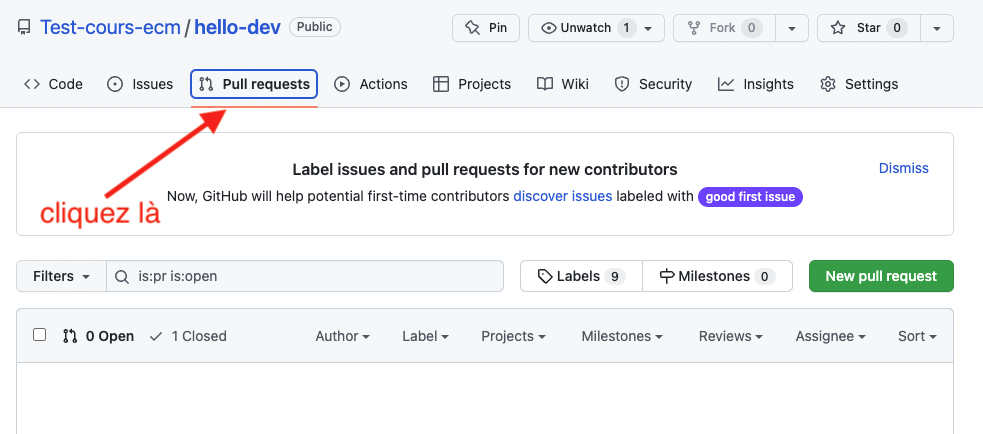The height and width of the screenshot is (434, 983).
Task: Open the Projects tab
Action: point(472,84)
